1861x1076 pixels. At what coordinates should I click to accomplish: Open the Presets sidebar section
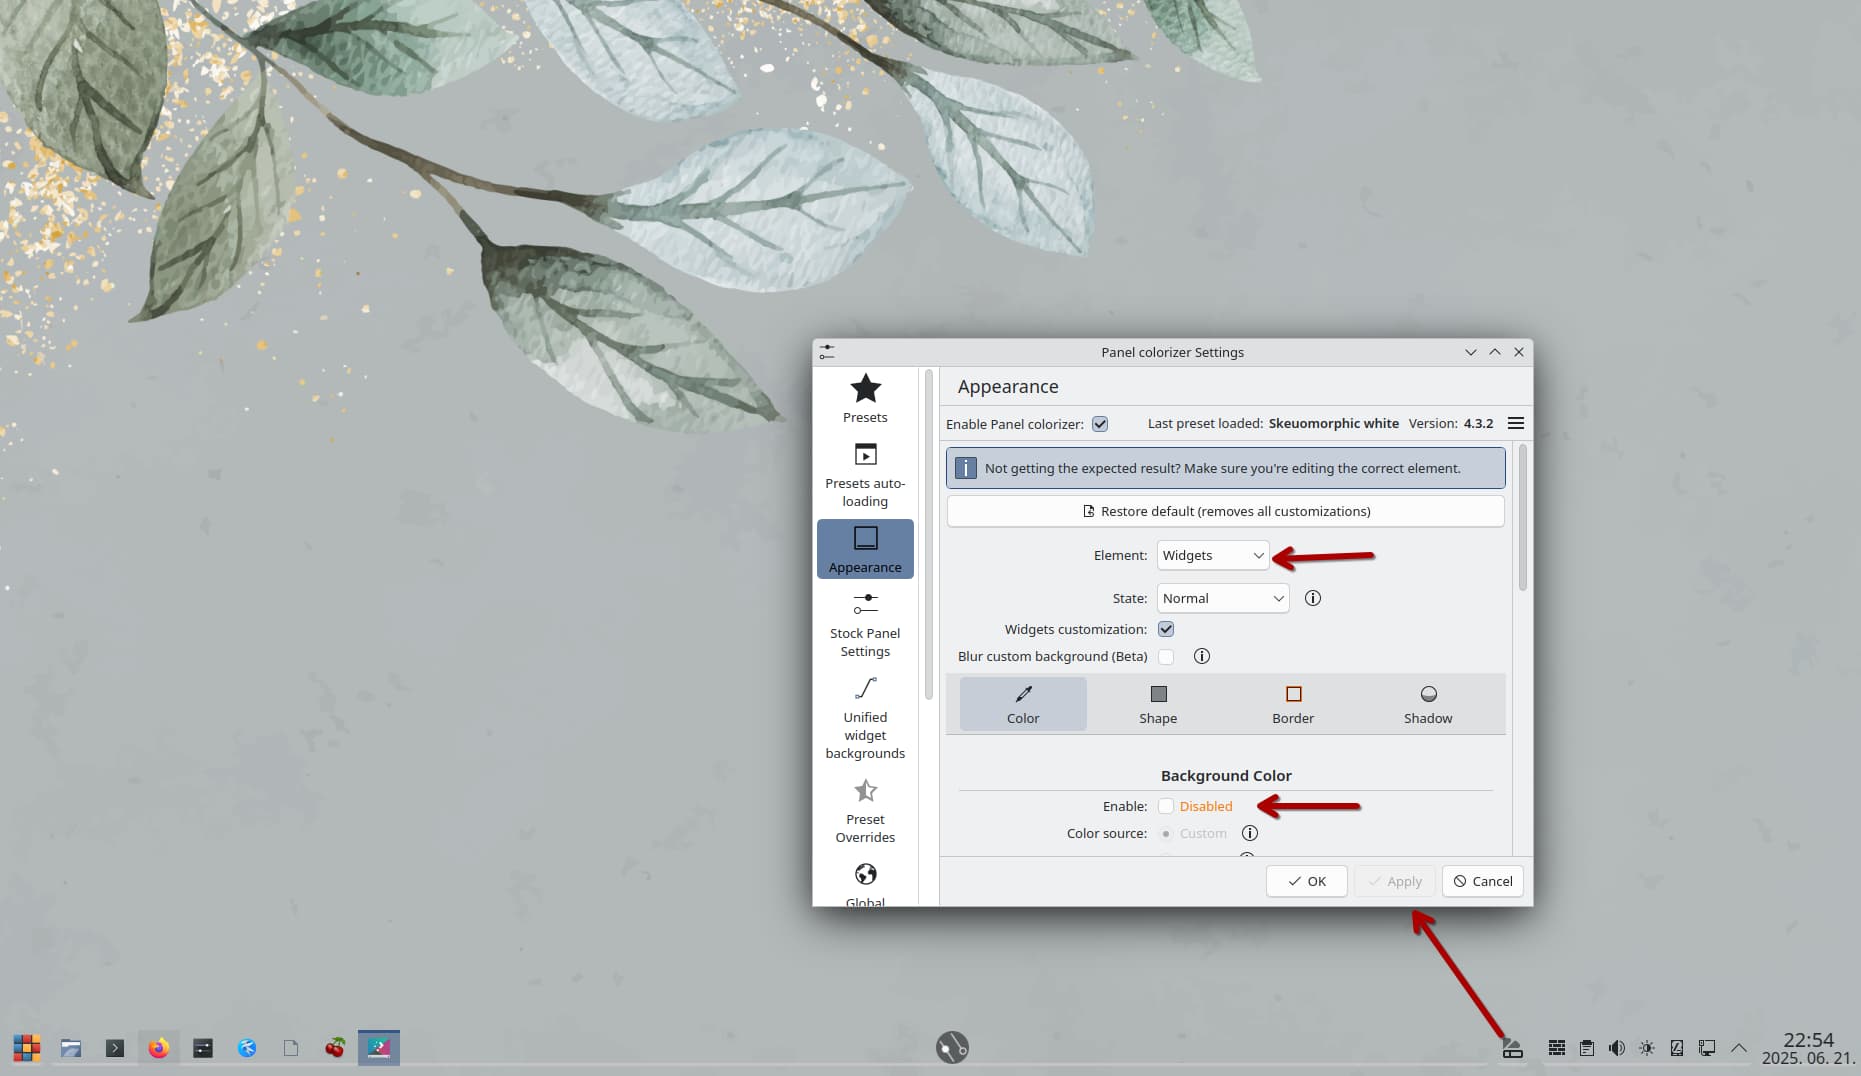[x=865, y=399]
